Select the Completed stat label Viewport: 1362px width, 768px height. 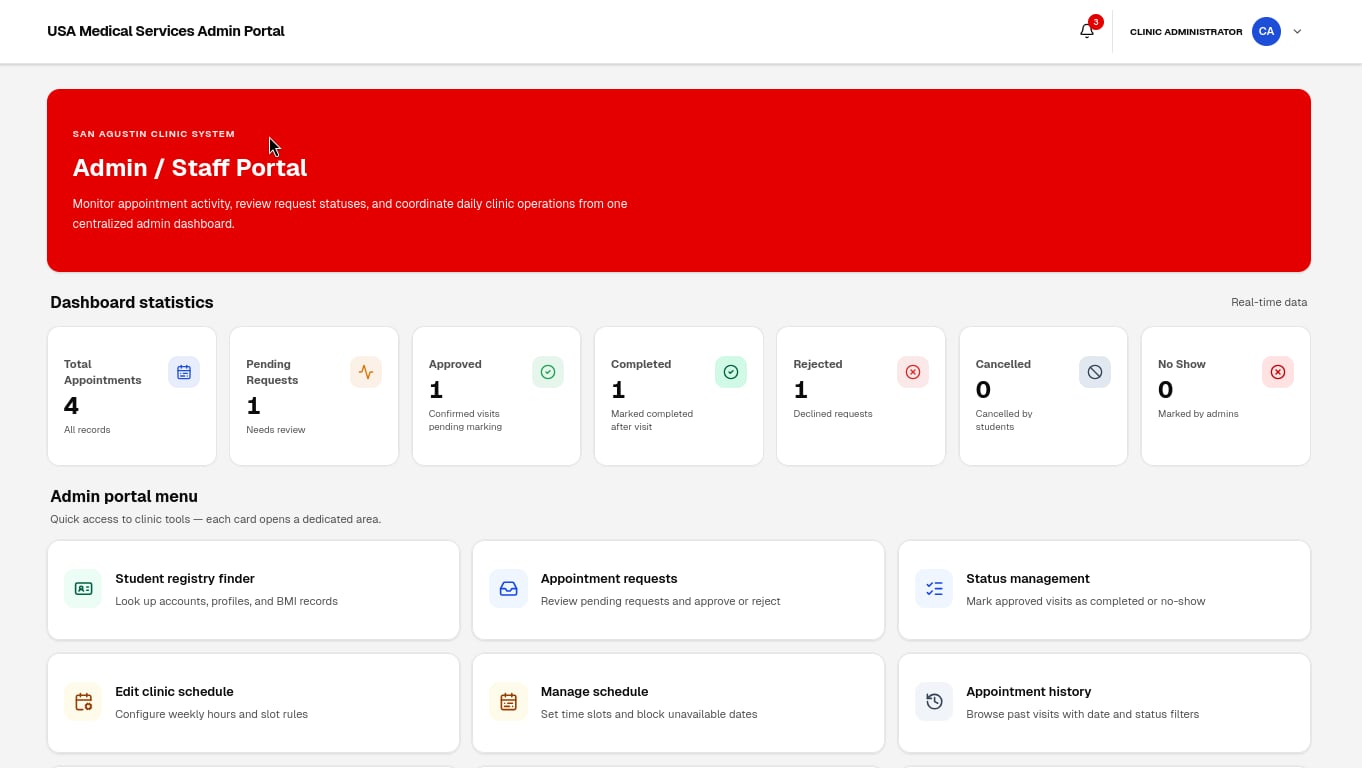click(x=641, y=364)
